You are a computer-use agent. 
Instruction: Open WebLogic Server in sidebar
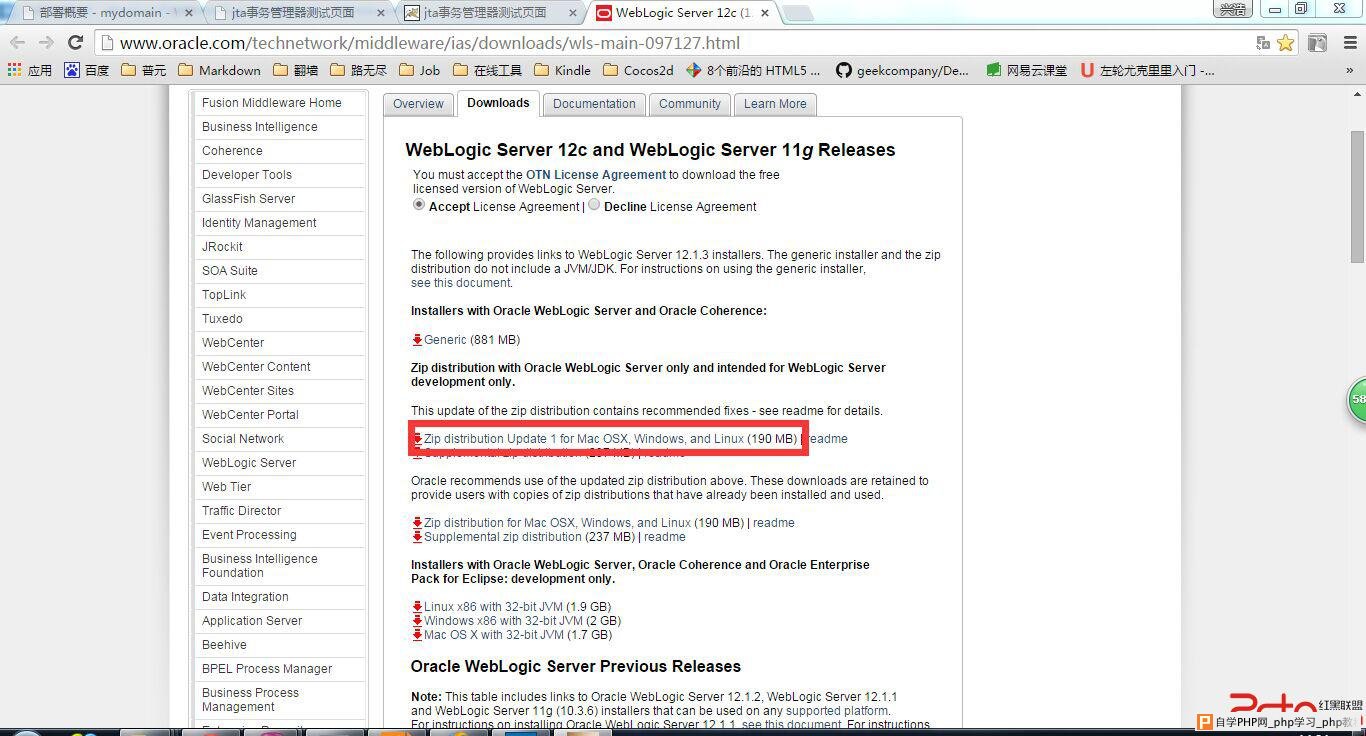pos(249,463)
